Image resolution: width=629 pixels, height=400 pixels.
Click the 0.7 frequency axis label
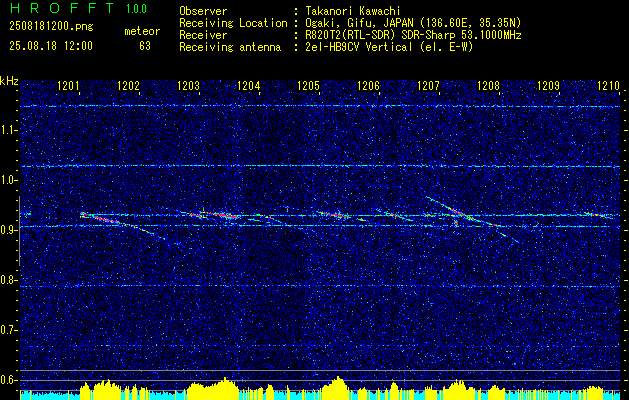pyautogui.click(x=8, y=330)
